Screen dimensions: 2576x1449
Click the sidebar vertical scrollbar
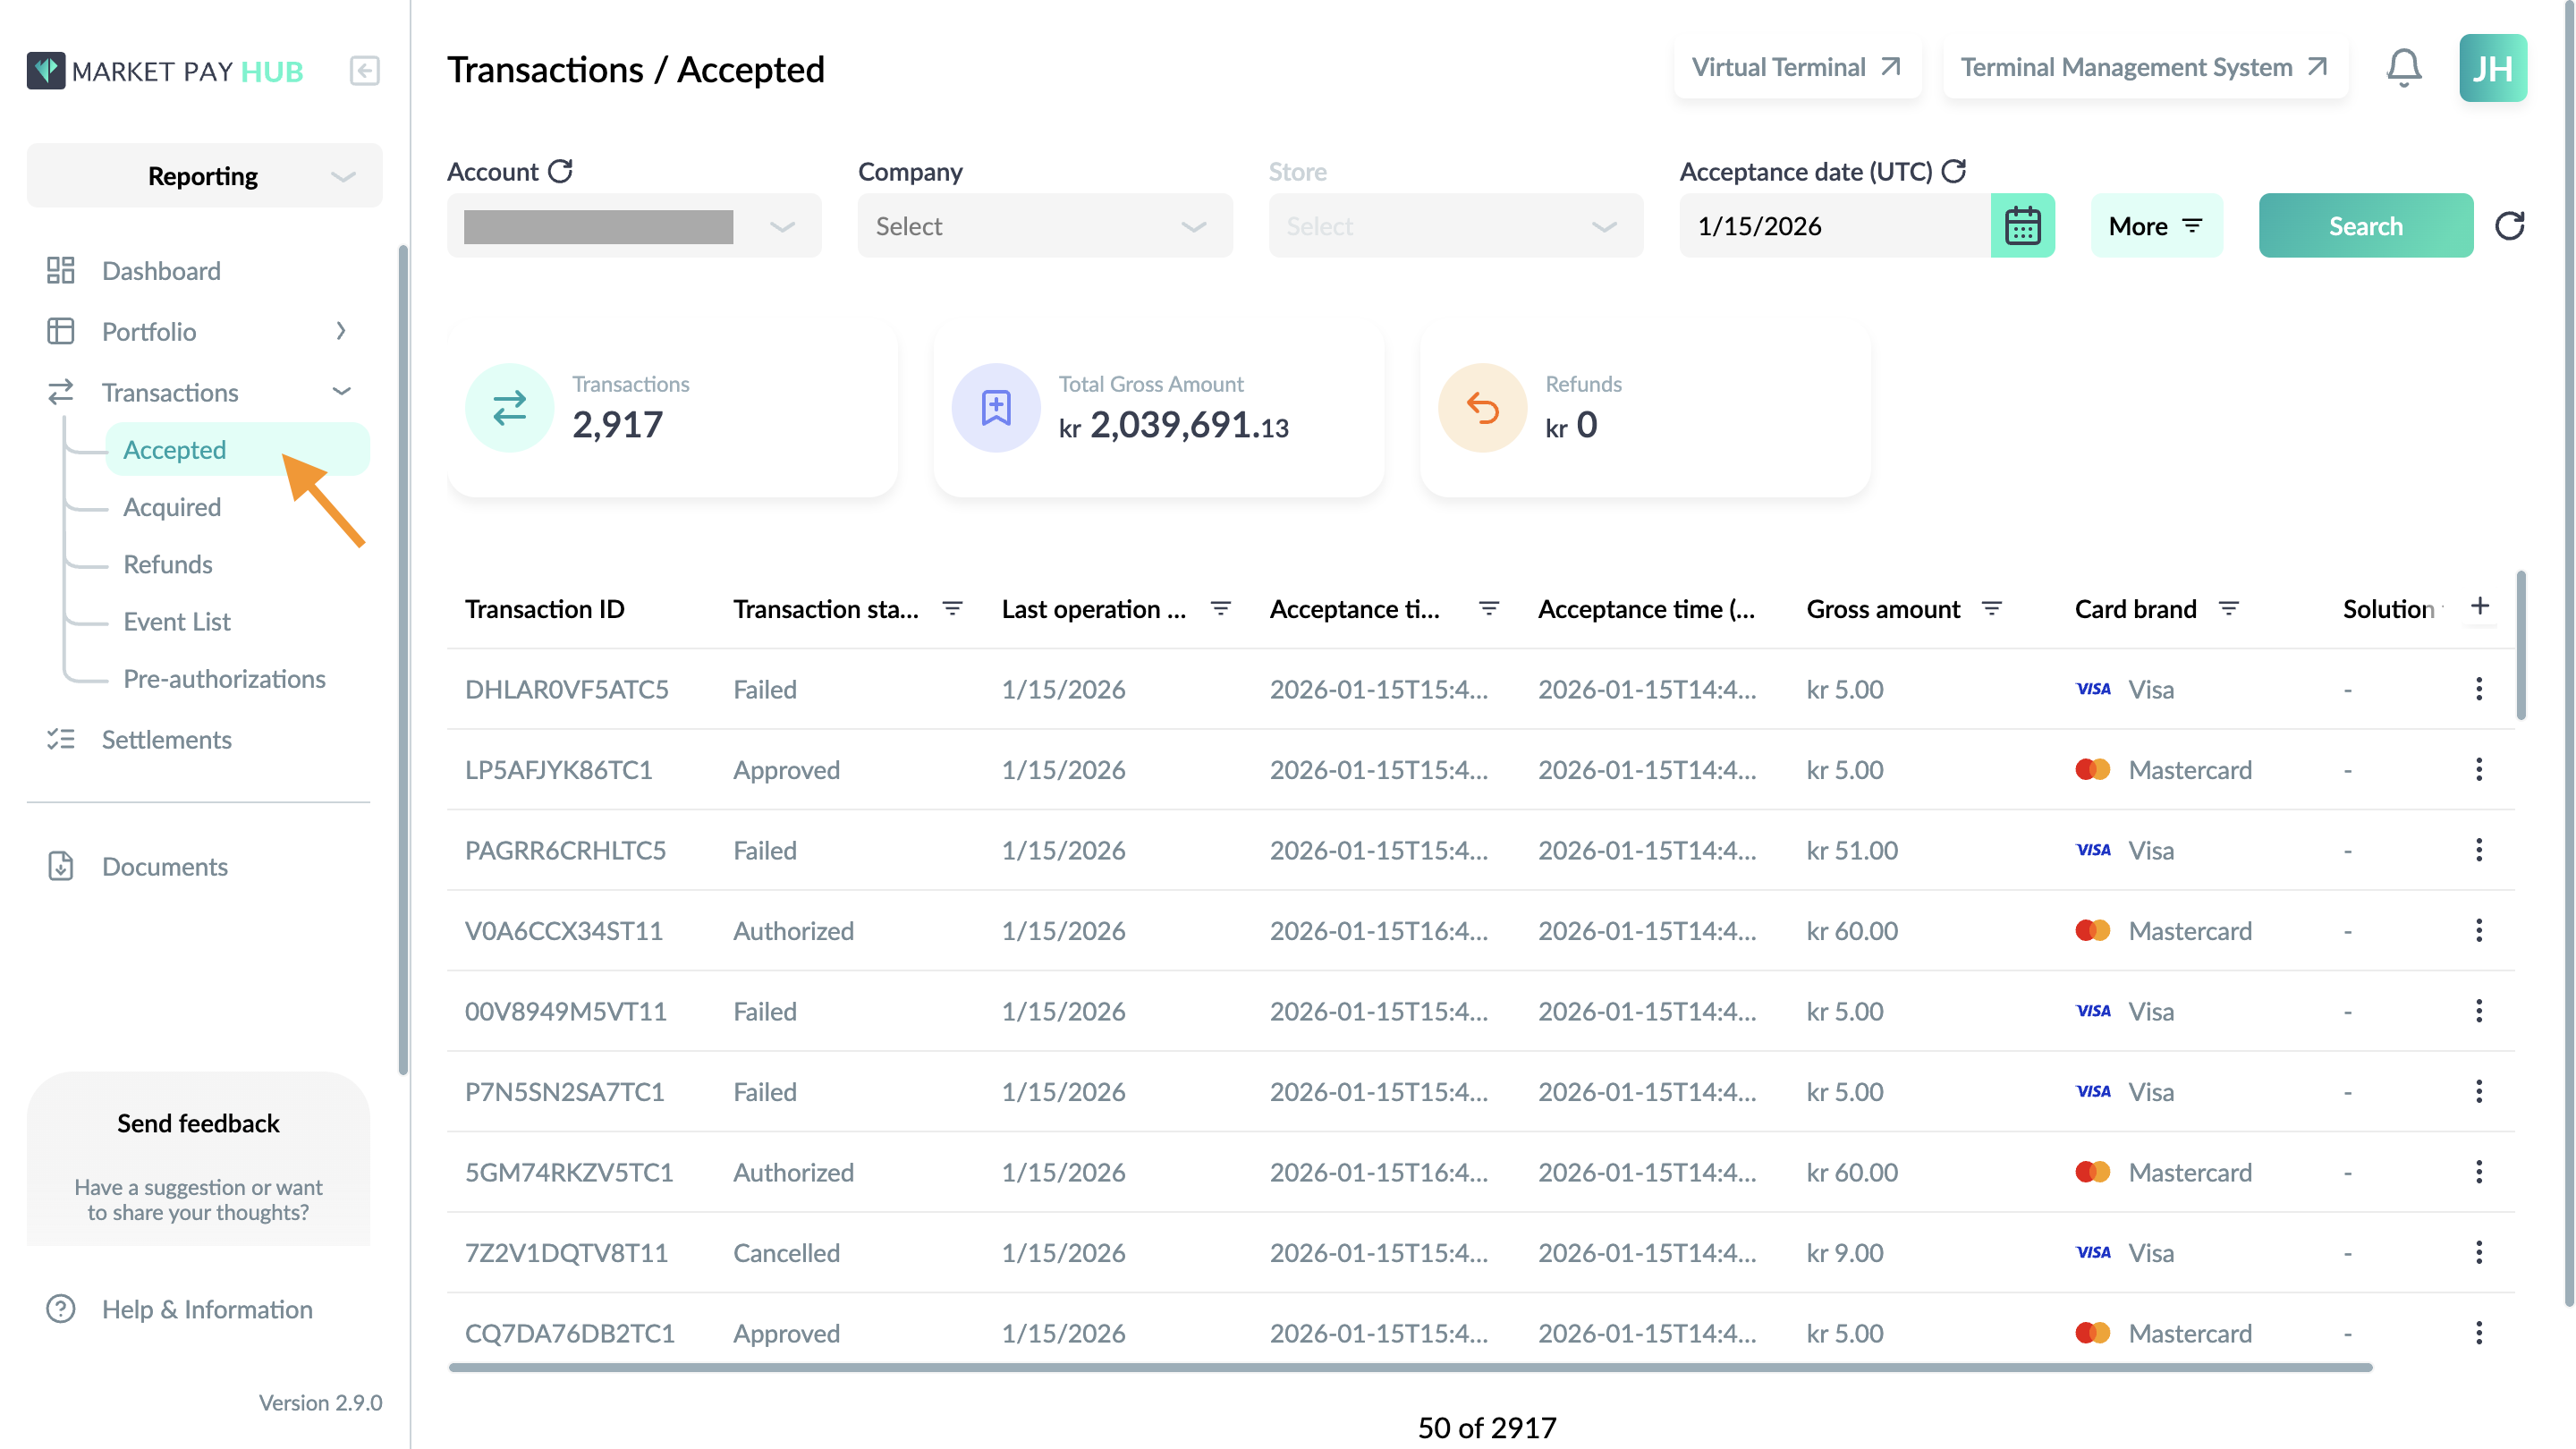(403, 660)
